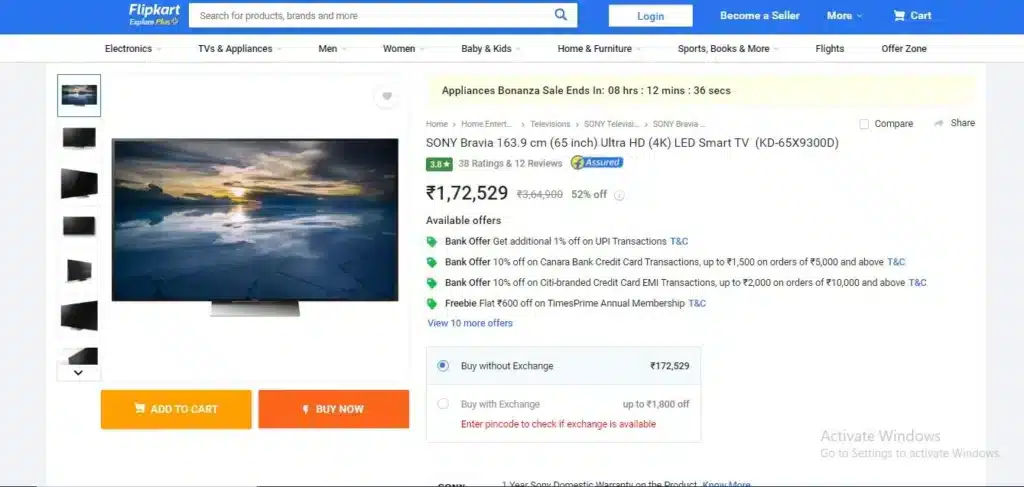The height and width of the screenshot is (487, 1024).
Task: Tick the Compare checkbox
Action: coord(864,124)
